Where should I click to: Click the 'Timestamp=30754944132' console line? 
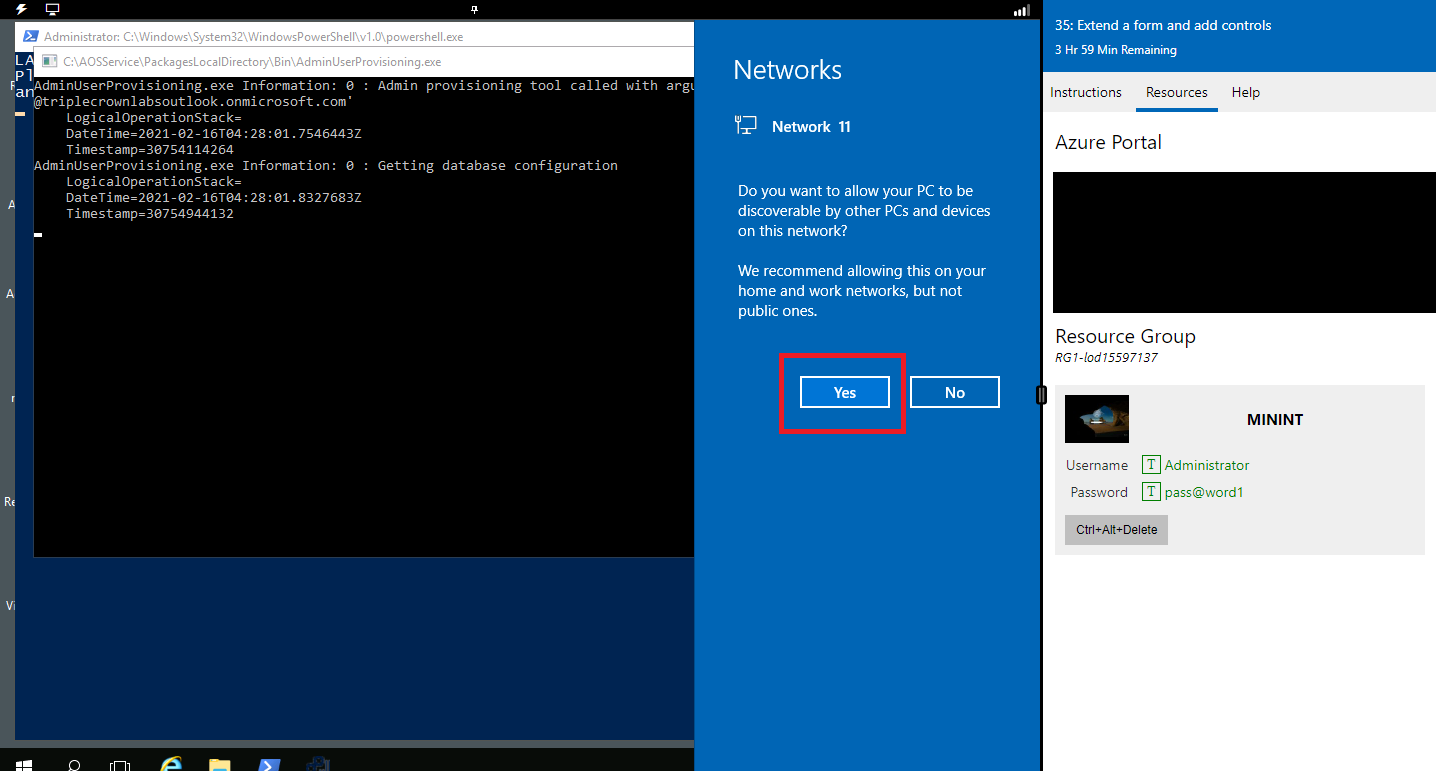tap(150, 214)
